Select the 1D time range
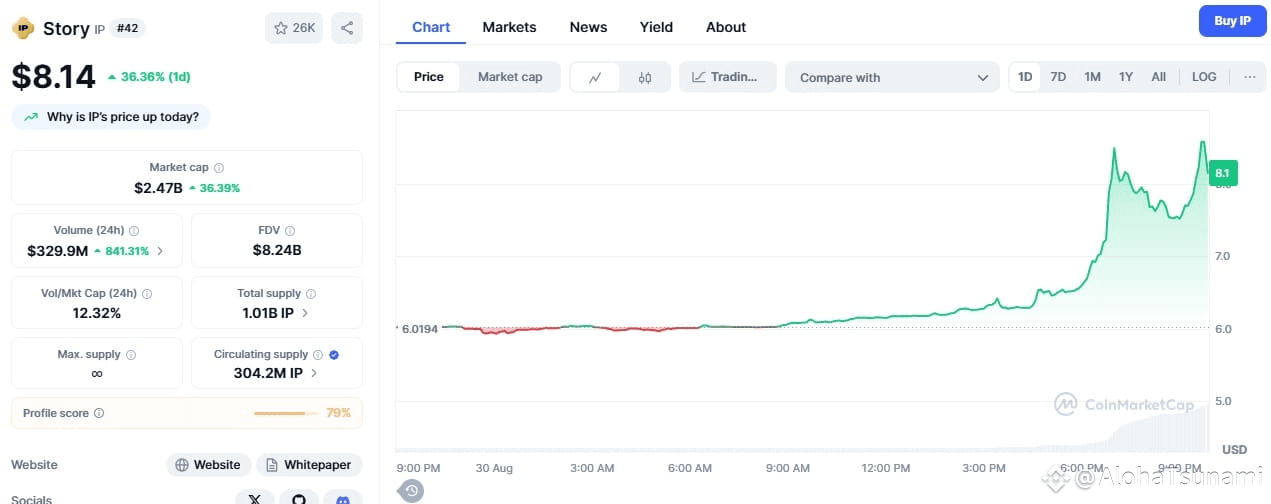1271x504 pixels. click(x=1025, y=77)
